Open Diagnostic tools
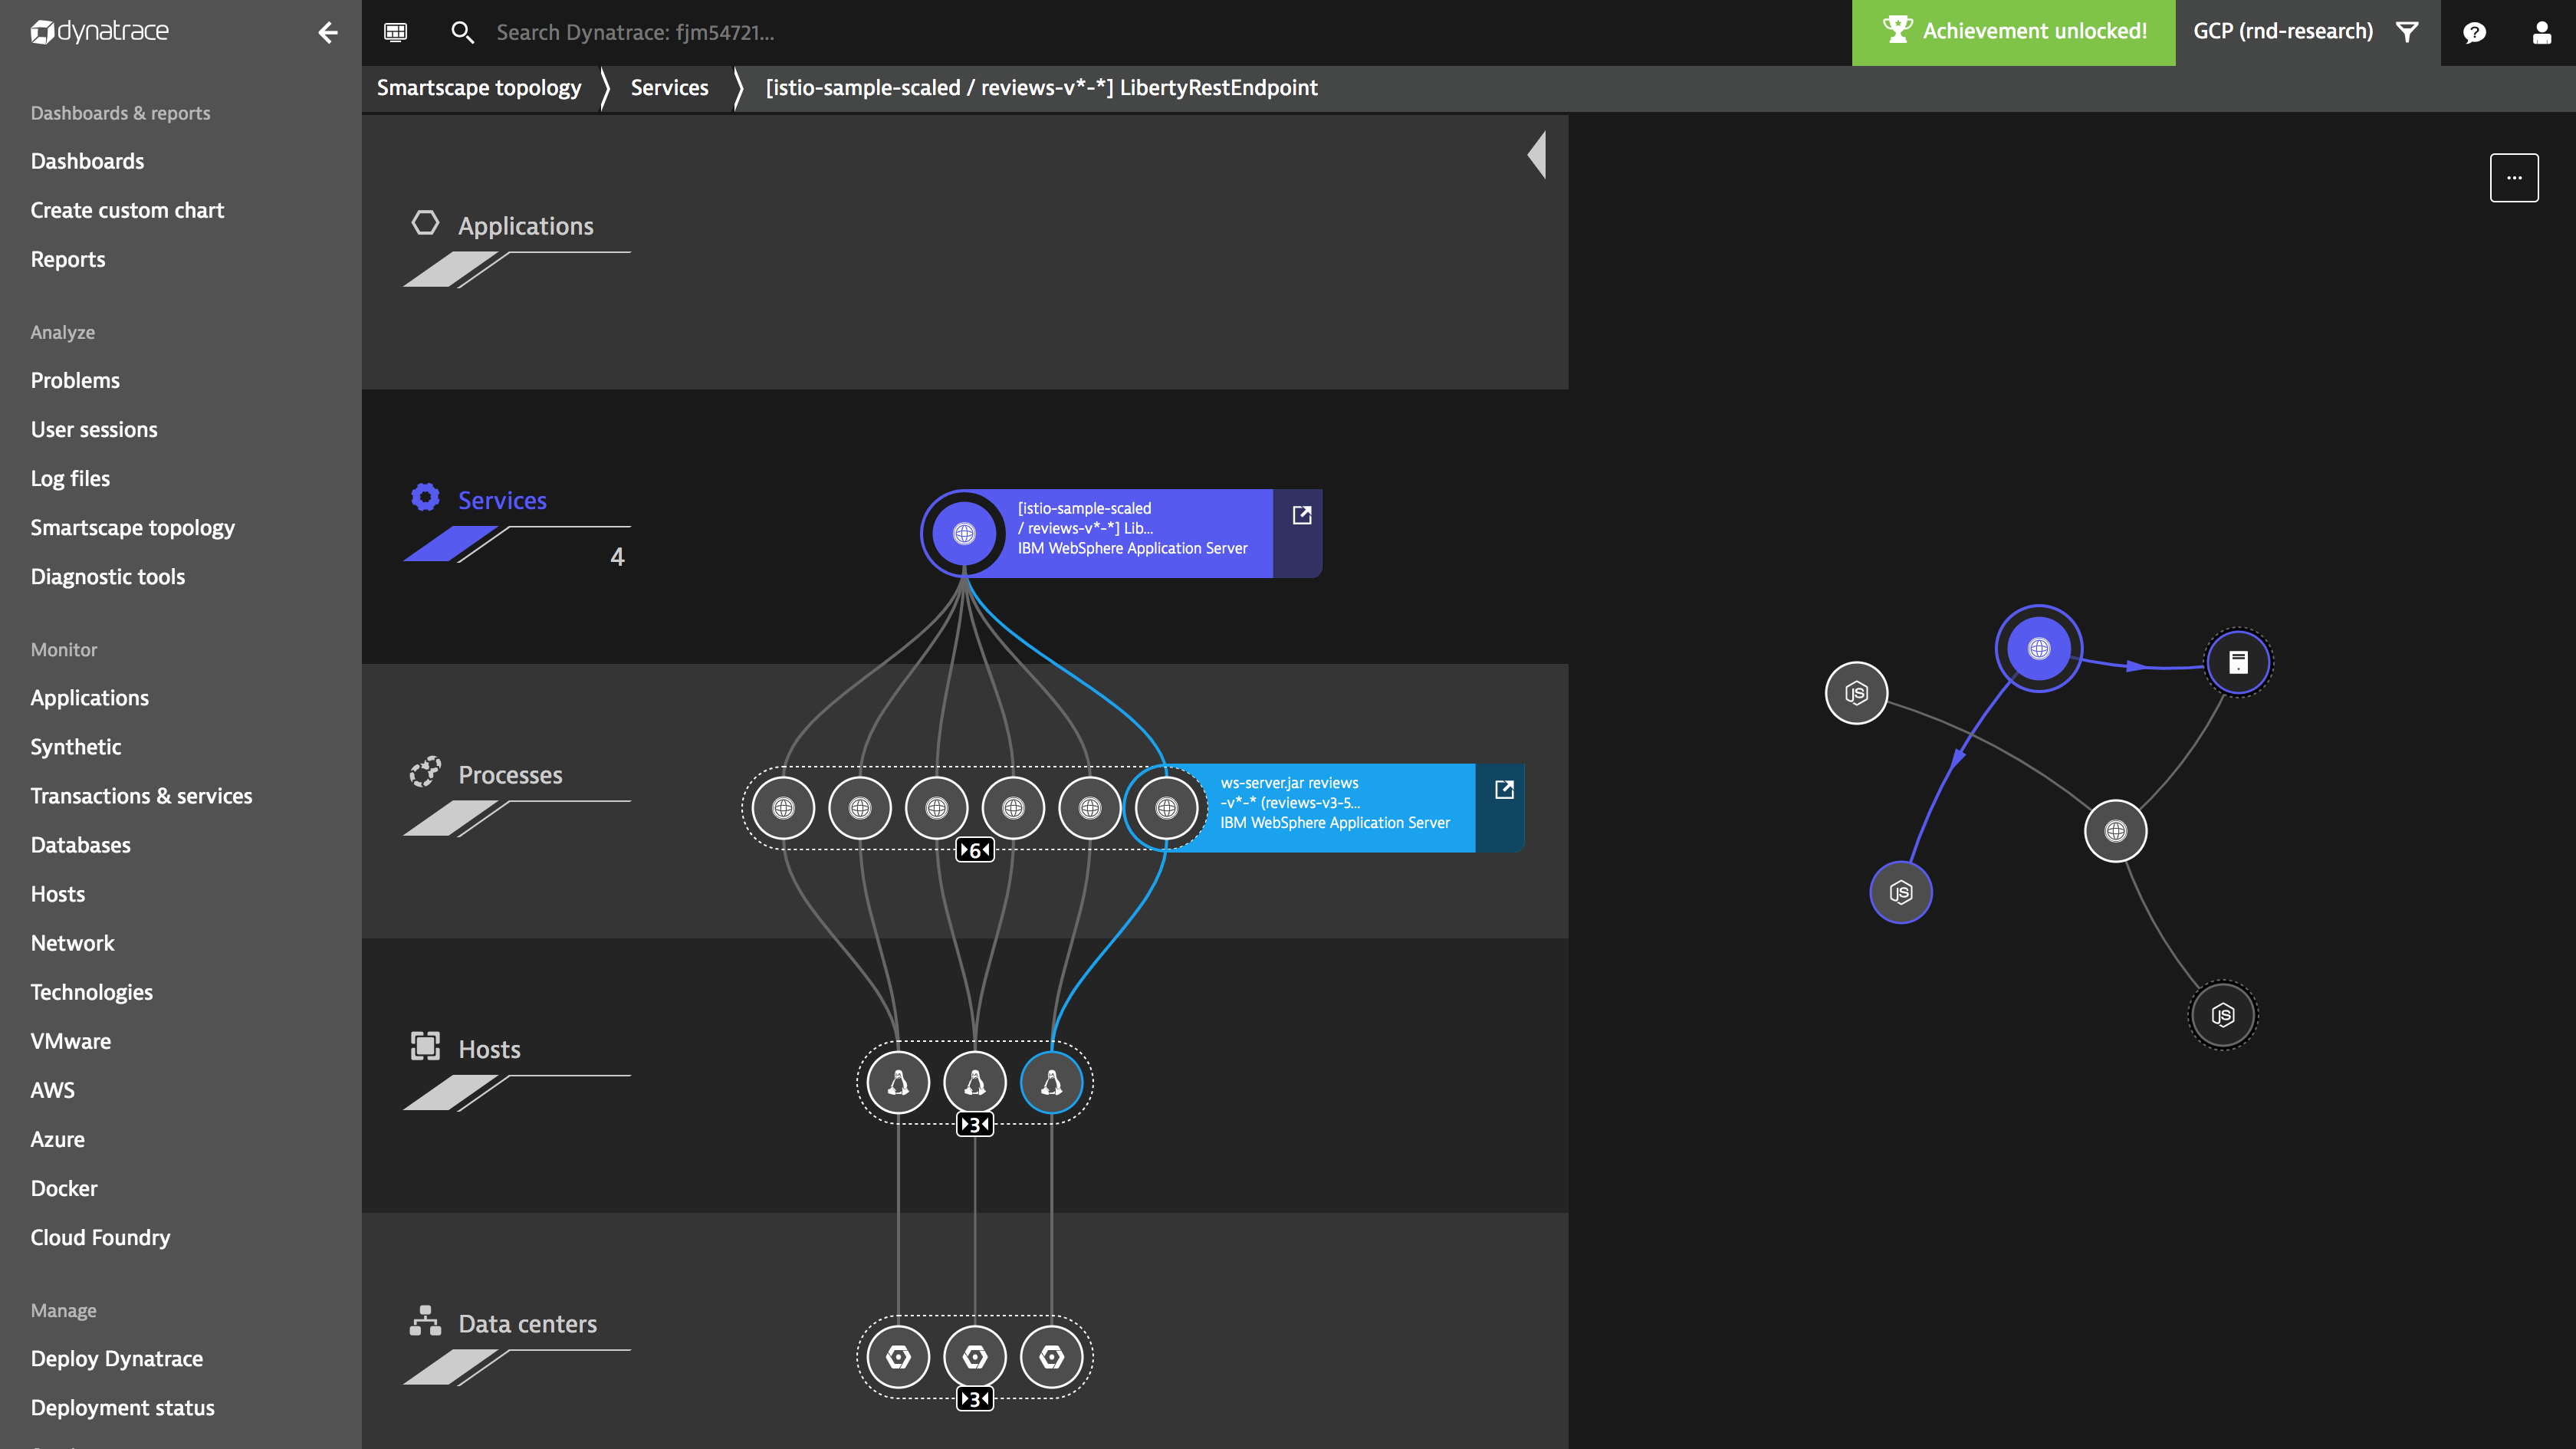The image size is (2576, 1449). pos(108,576)
